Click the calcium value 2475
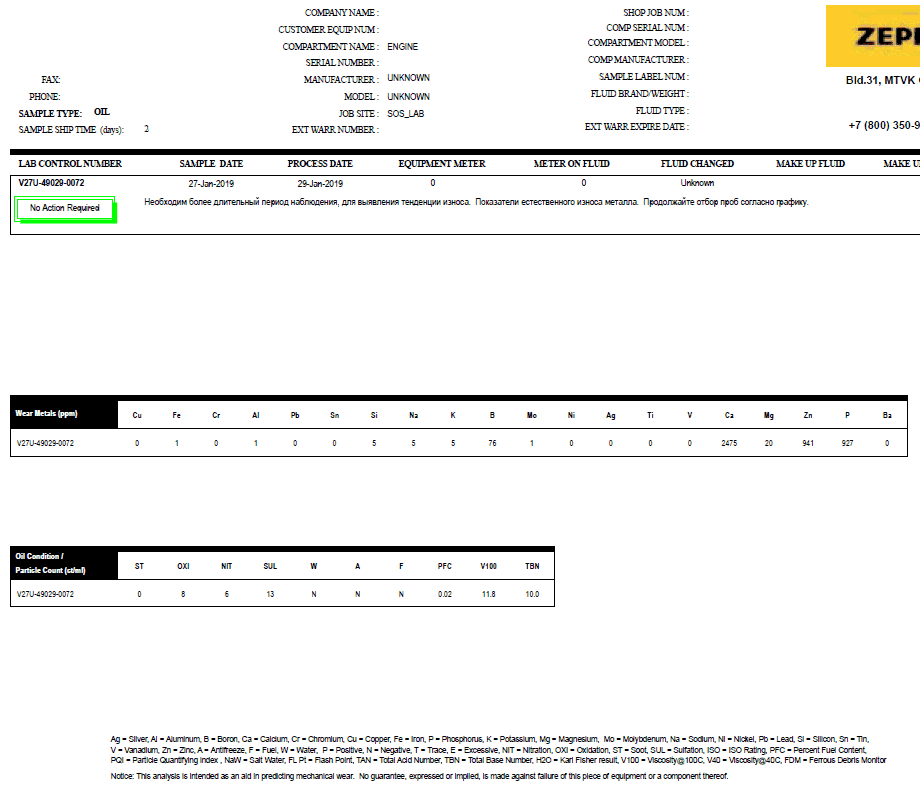 tap(728, 442)
